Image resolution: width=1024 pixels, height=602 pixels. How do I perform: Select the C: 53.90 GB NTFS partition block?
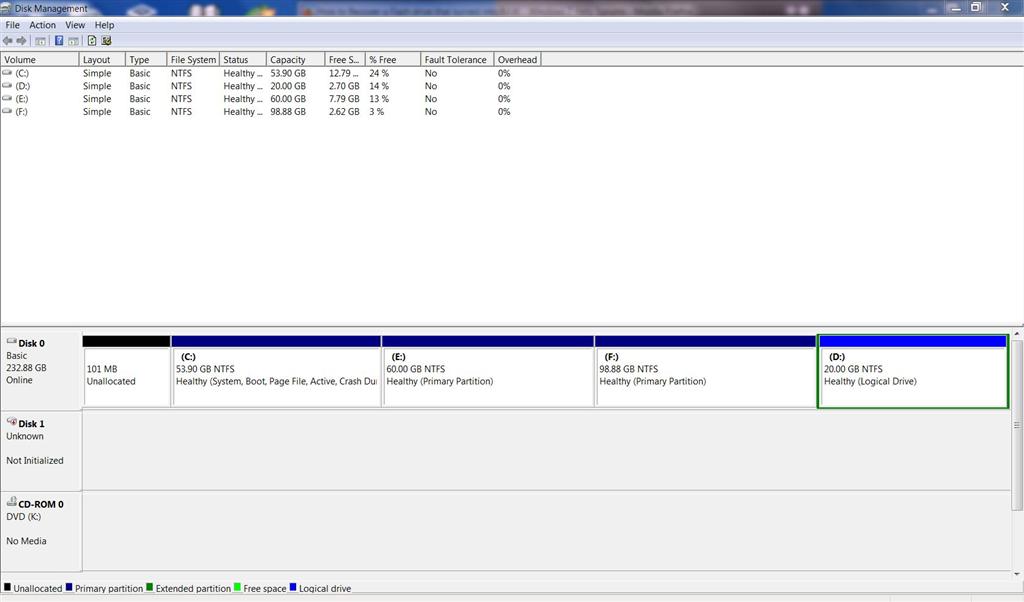[276, 372]
